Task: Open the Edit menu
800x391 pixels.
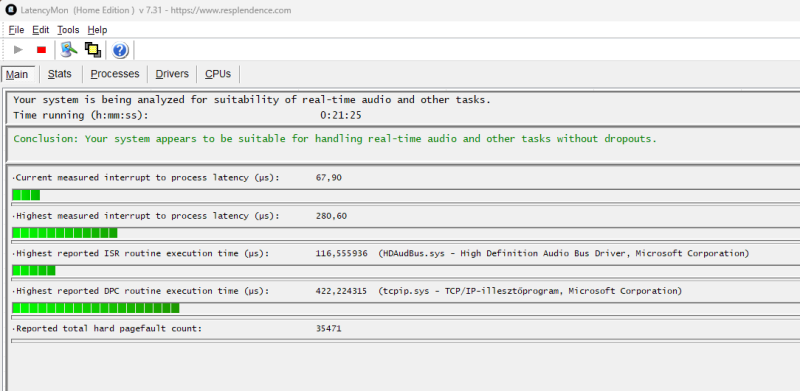Action: coord(41,30)
